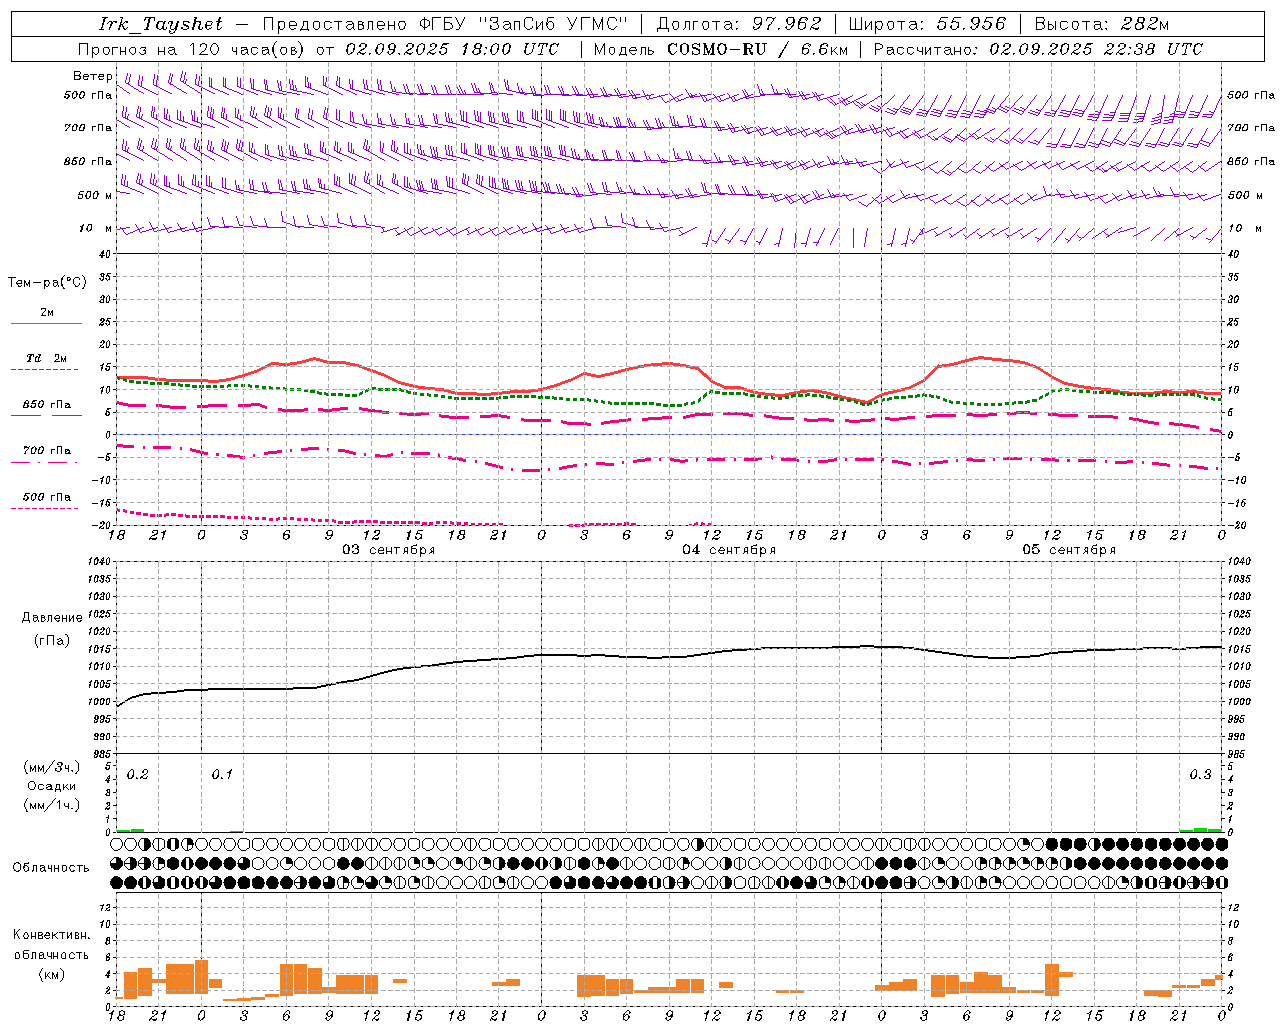Select the Модель COSMO-RU / 6.6км text
Image resolution: width=1280 pixels, height=1024 pixels.
[721, 49]
